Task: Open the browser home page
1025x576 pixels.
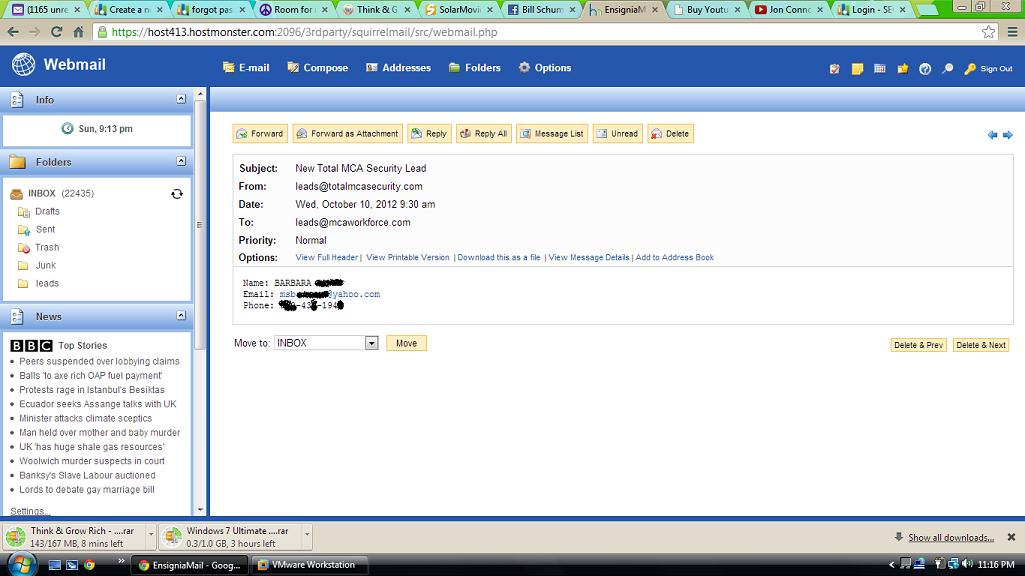Action: [x=78, y=31]
